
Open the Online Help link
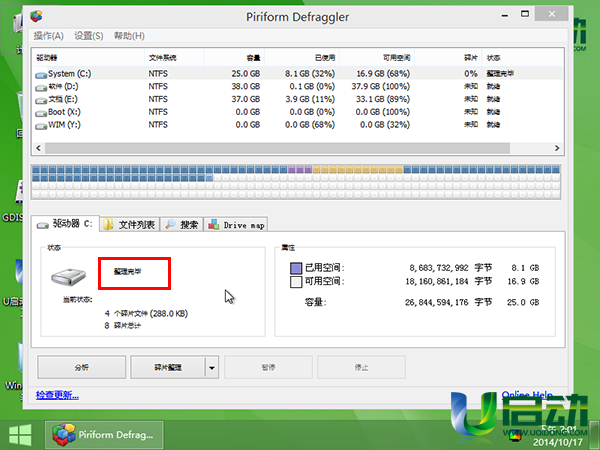pos(527,394)
